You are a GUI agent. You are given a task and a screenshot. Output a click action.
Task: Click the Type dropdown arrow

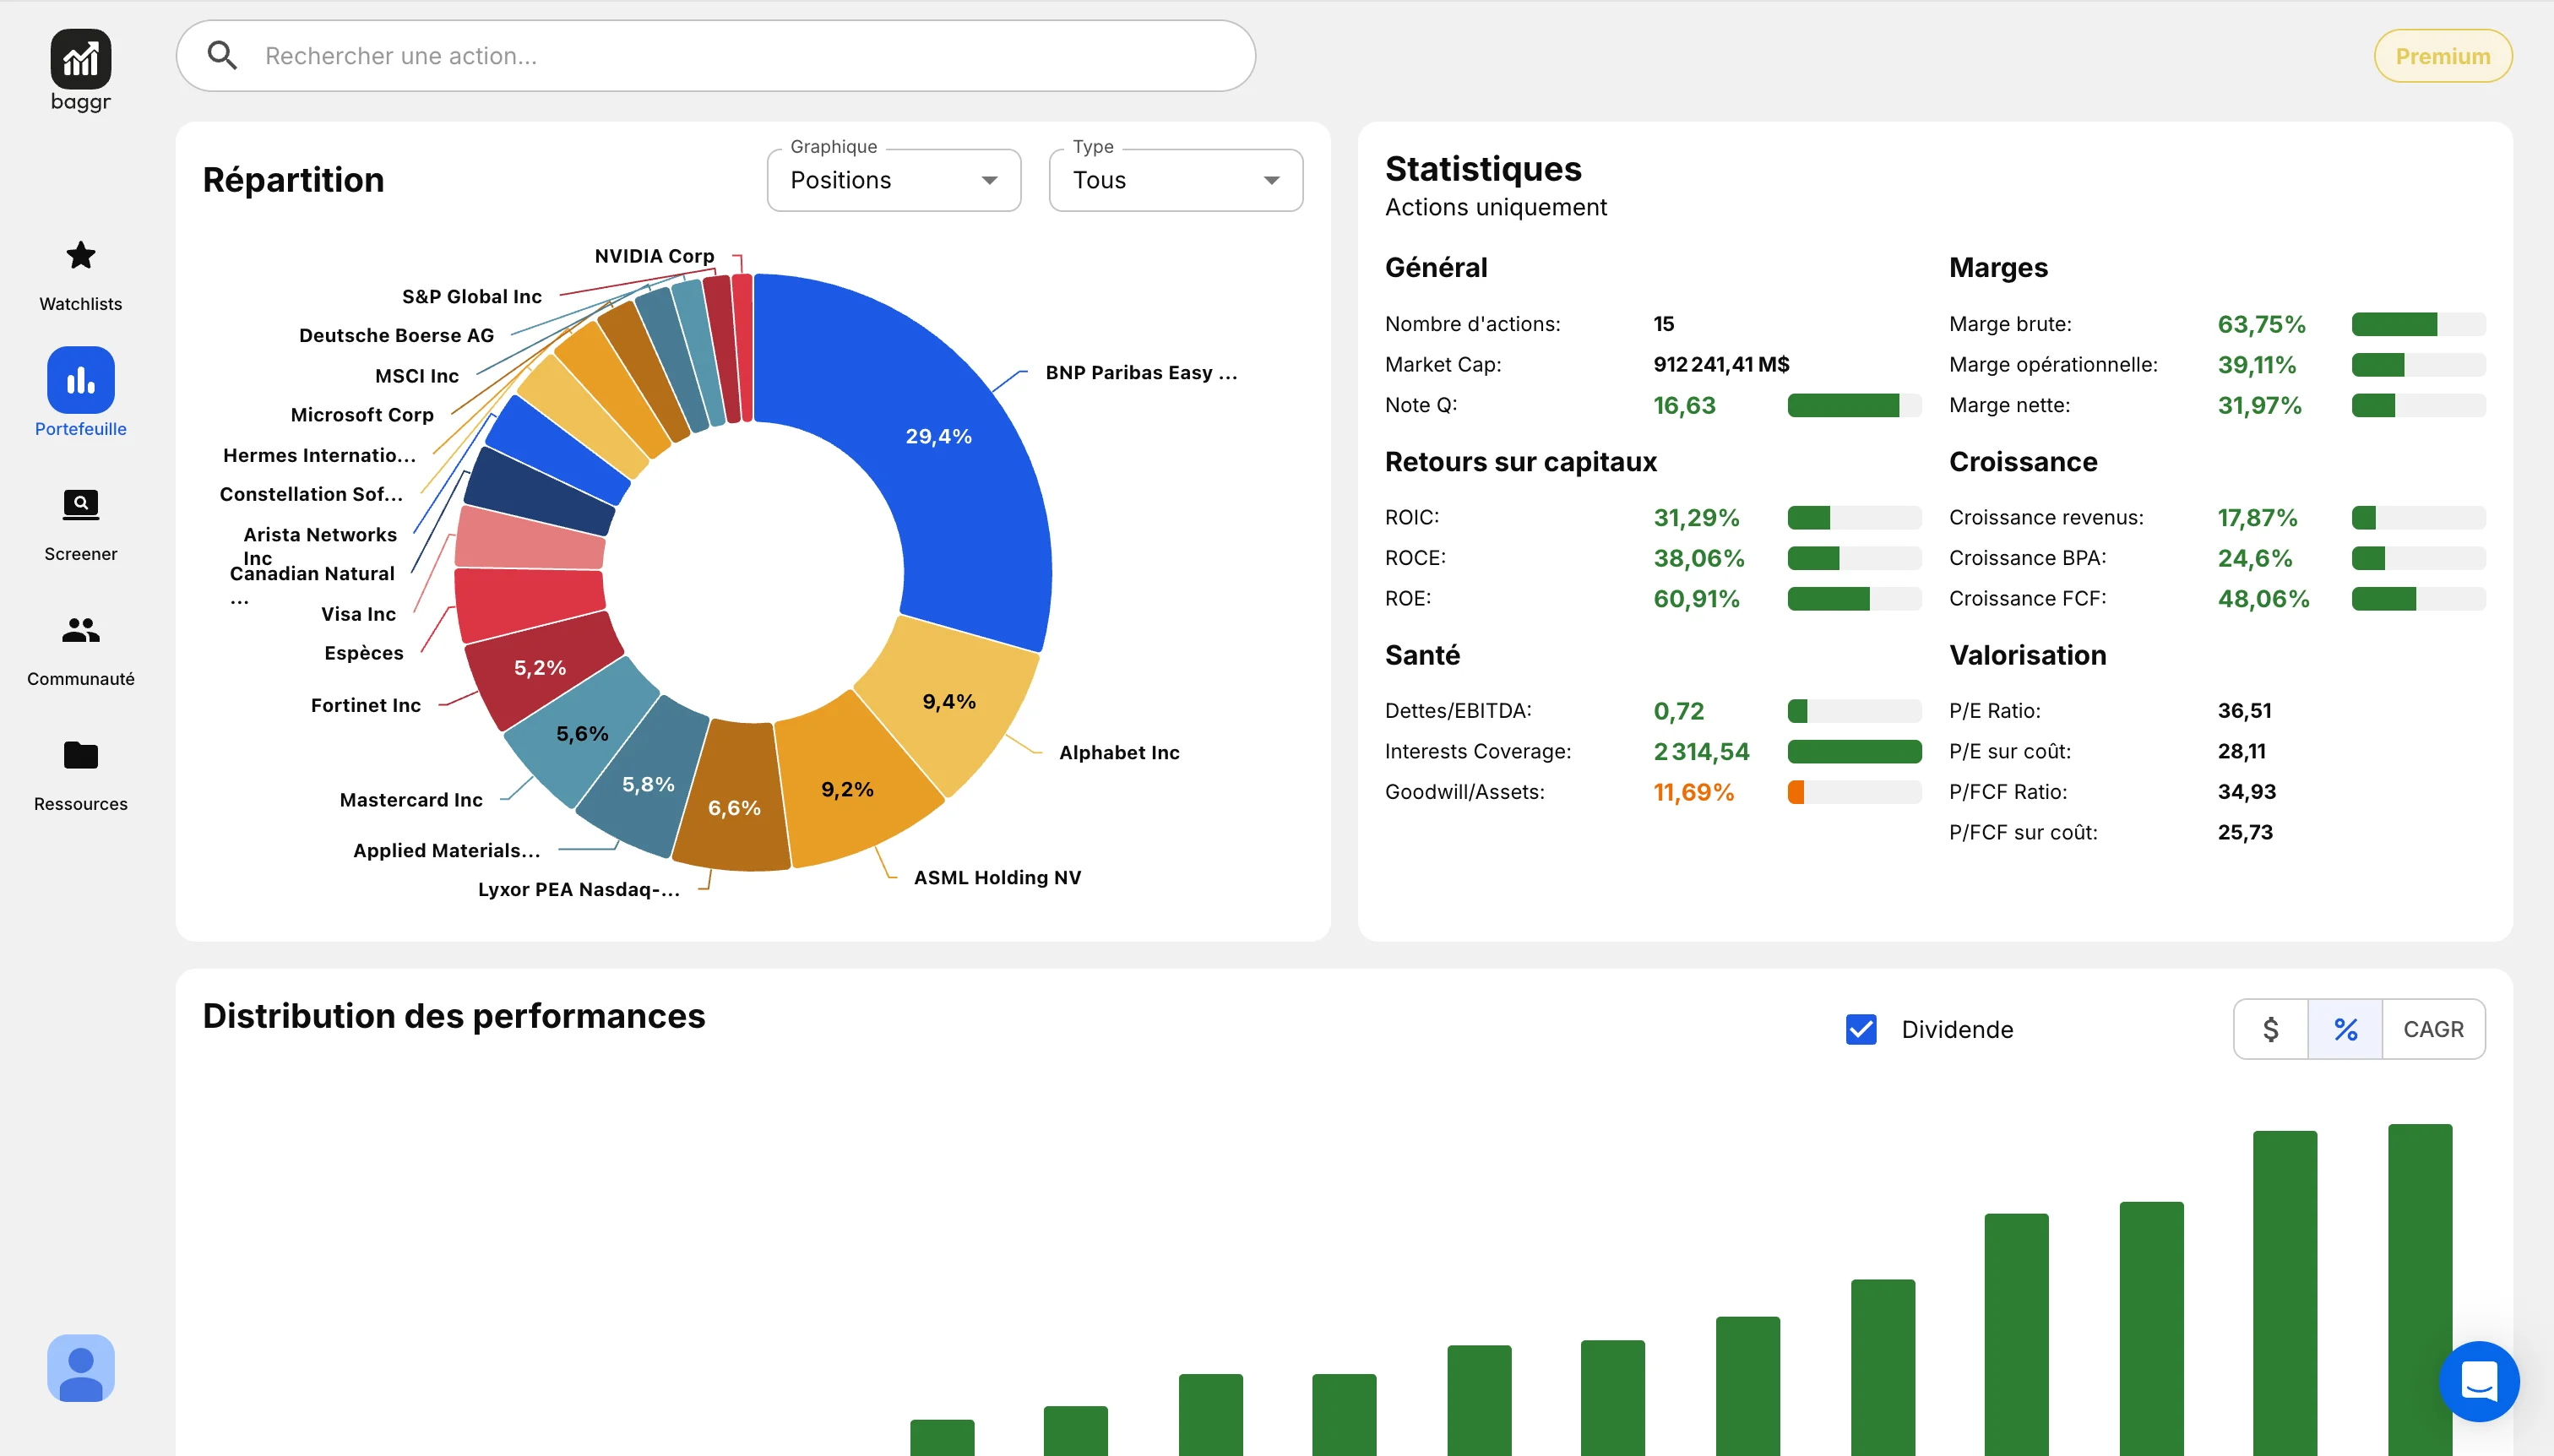[x=1271, y=181]
